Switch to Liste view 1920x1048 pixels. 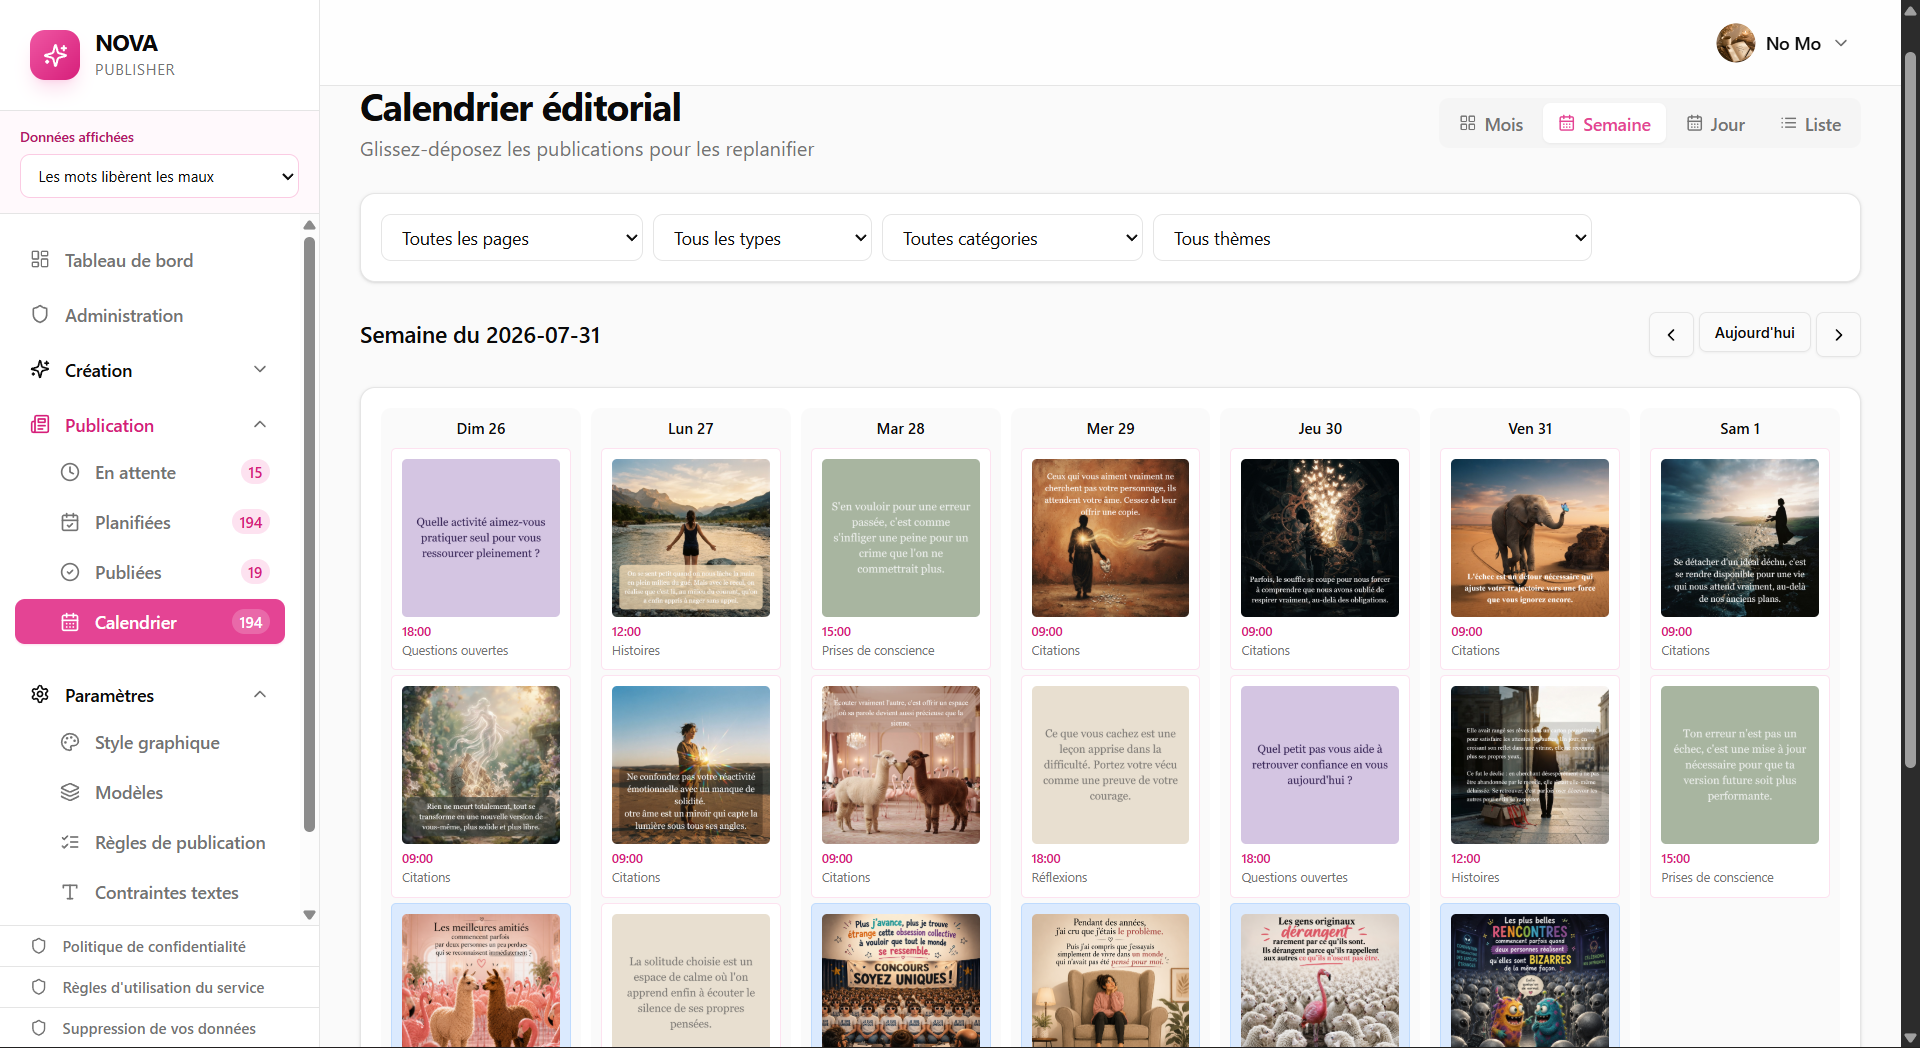point(1811,124)
